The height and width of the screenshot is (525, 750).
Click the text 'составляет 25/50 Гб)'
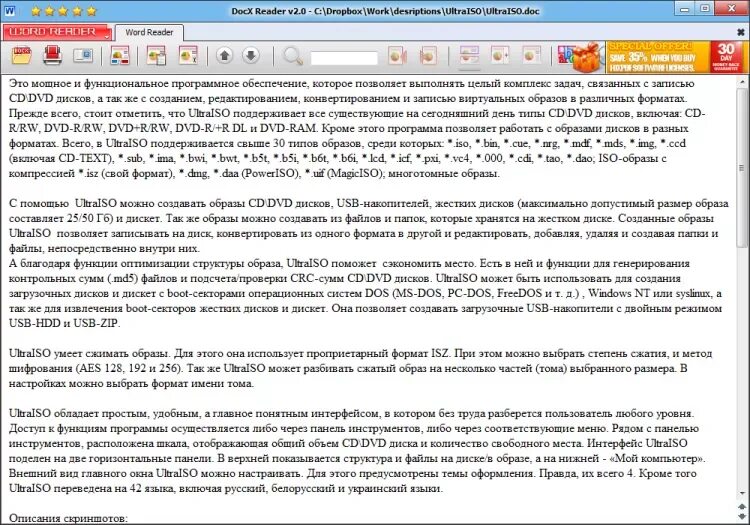tap(60, 219)
